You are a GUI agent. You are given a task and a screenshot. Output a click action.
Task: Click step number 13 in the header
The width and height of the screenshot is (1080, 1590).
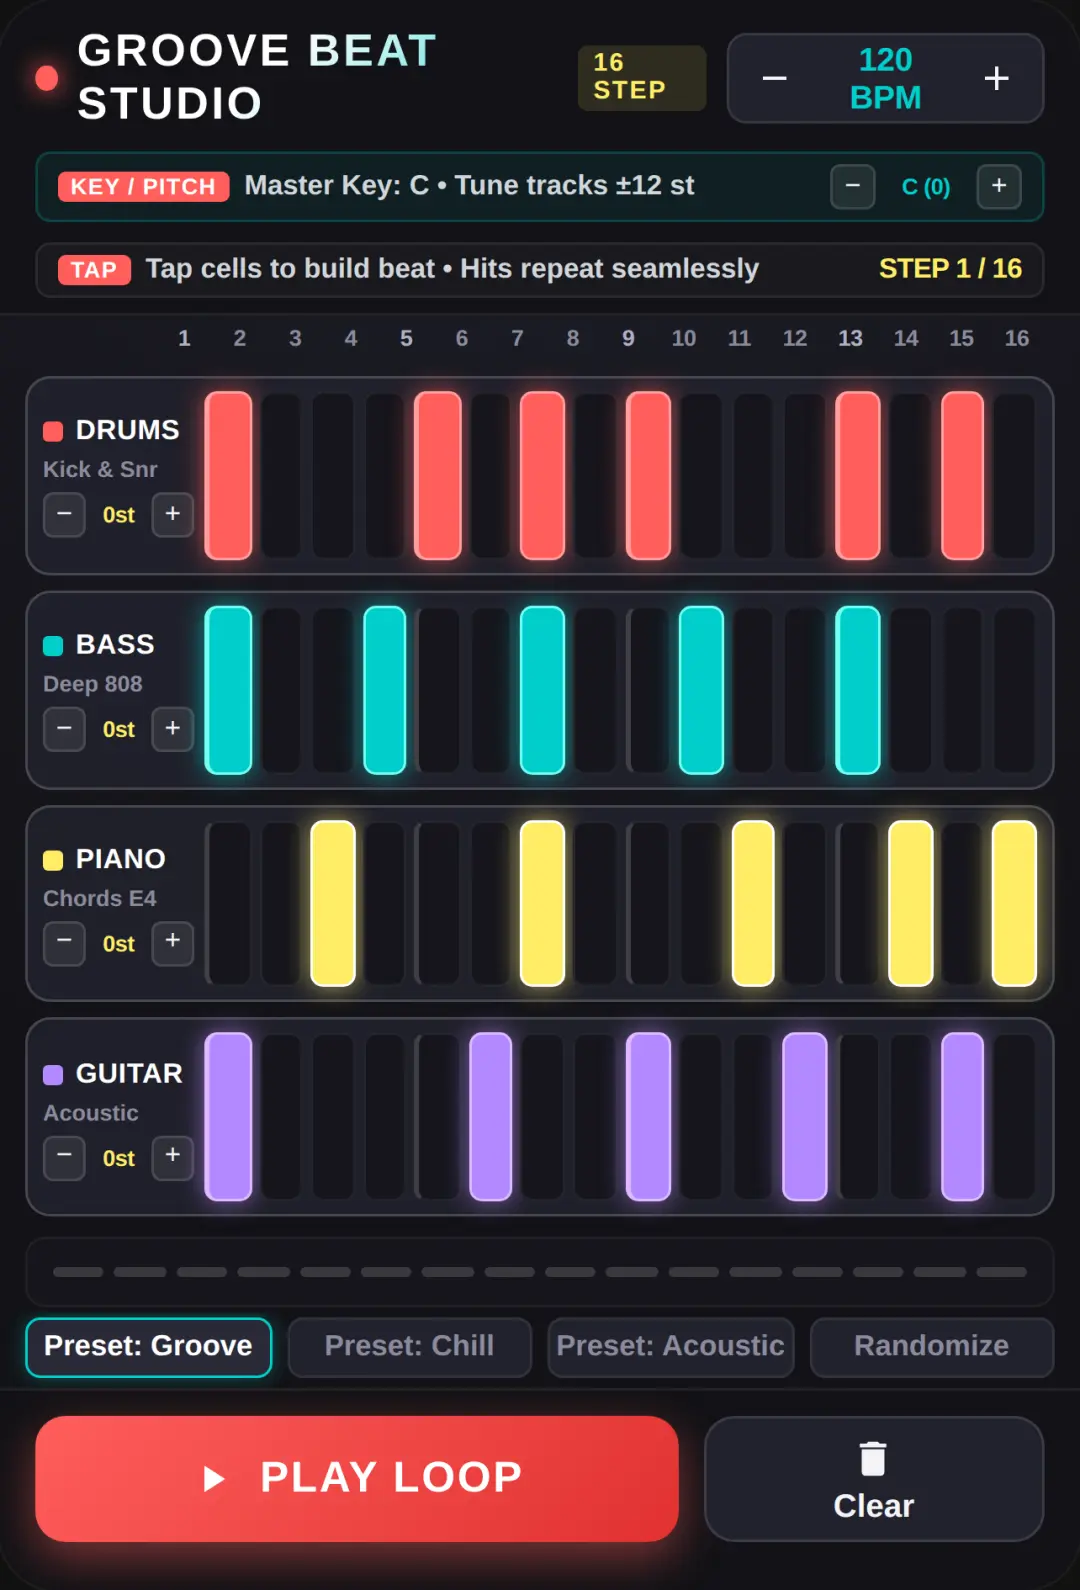850,338
